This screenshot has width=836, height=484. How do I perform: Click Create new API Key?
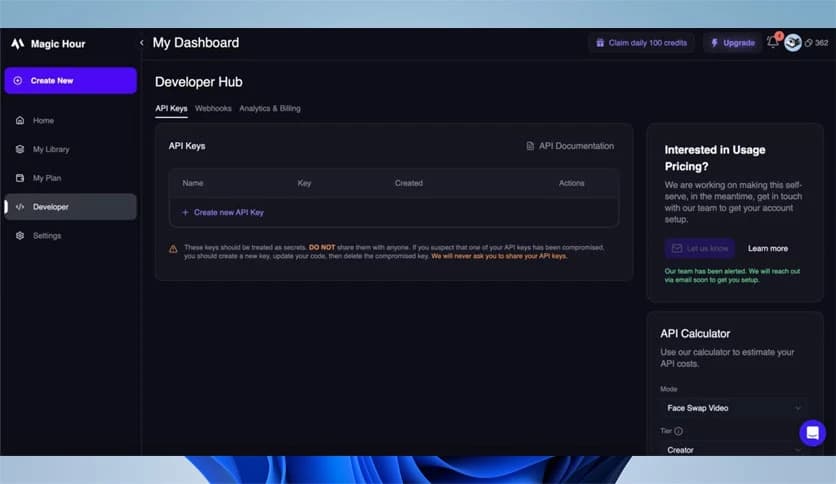(223, 212)
